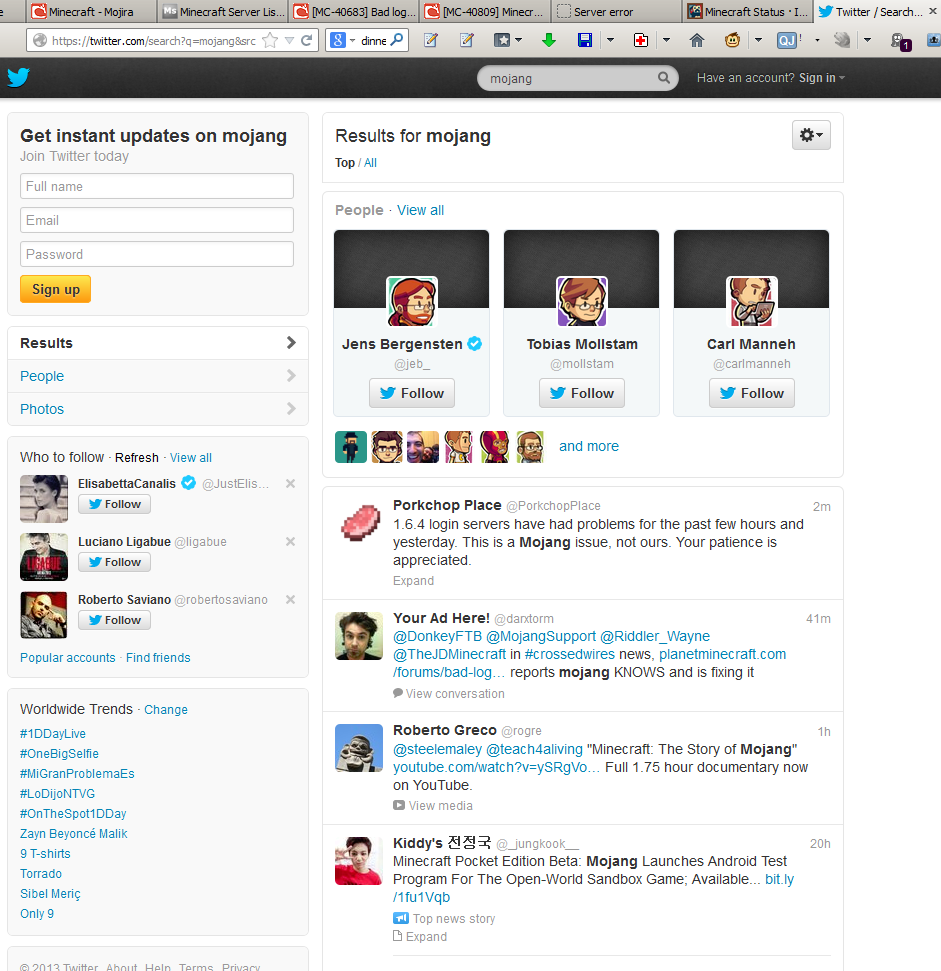
Task: Open View all people link
Action: click(x=420, y=211)
